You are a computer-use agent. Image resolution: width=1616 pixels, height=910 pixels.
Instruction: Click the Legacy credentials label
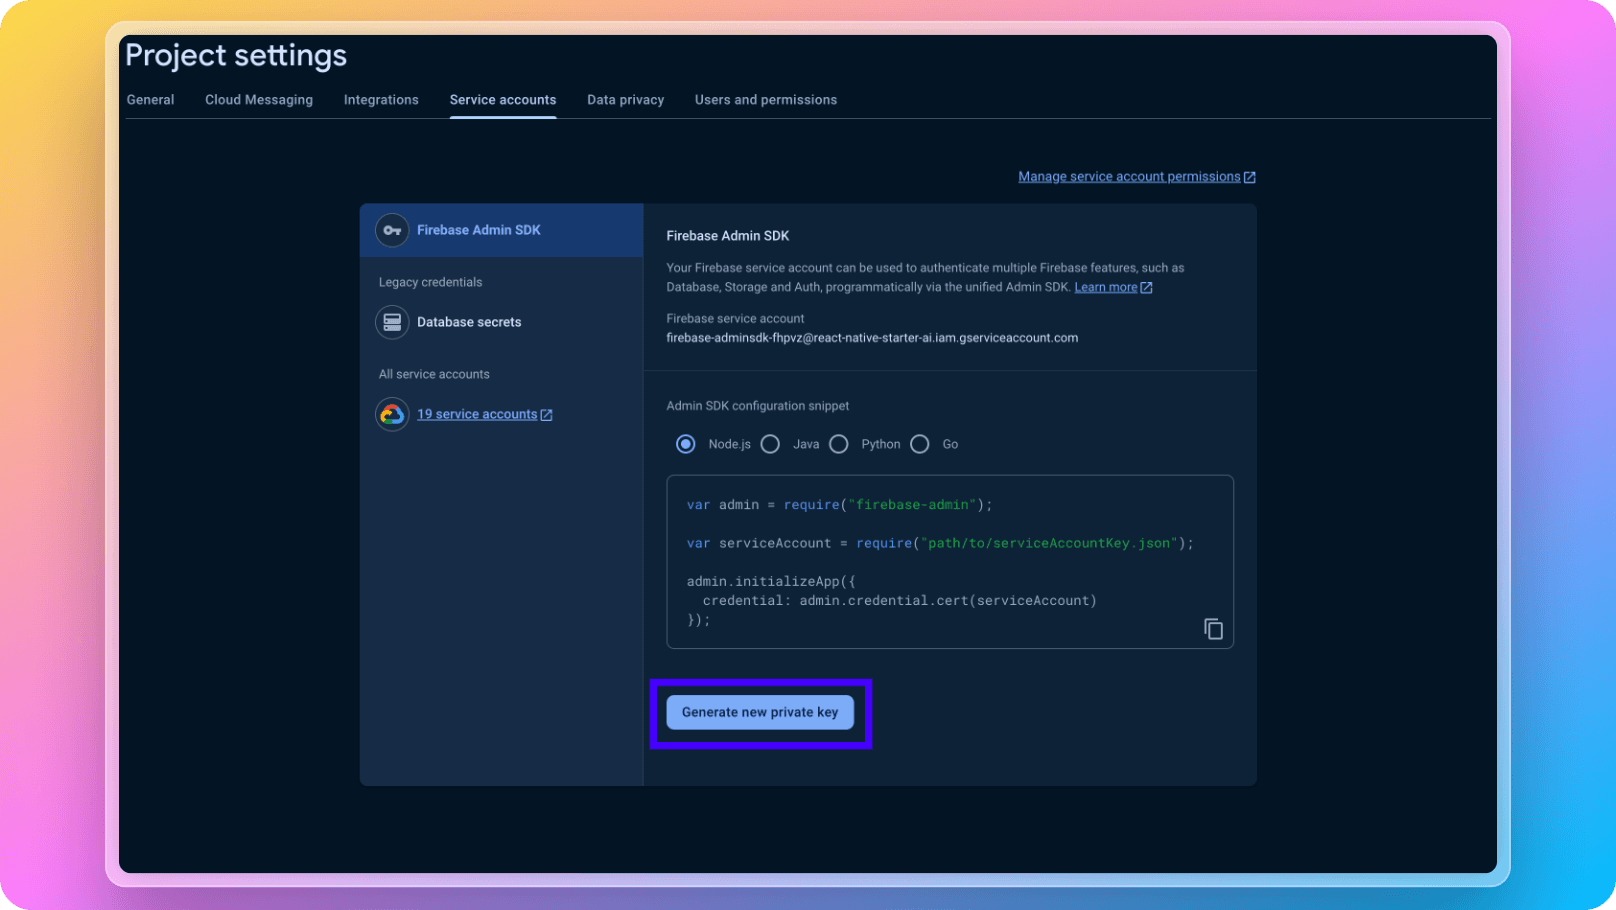tap(430, 282)
